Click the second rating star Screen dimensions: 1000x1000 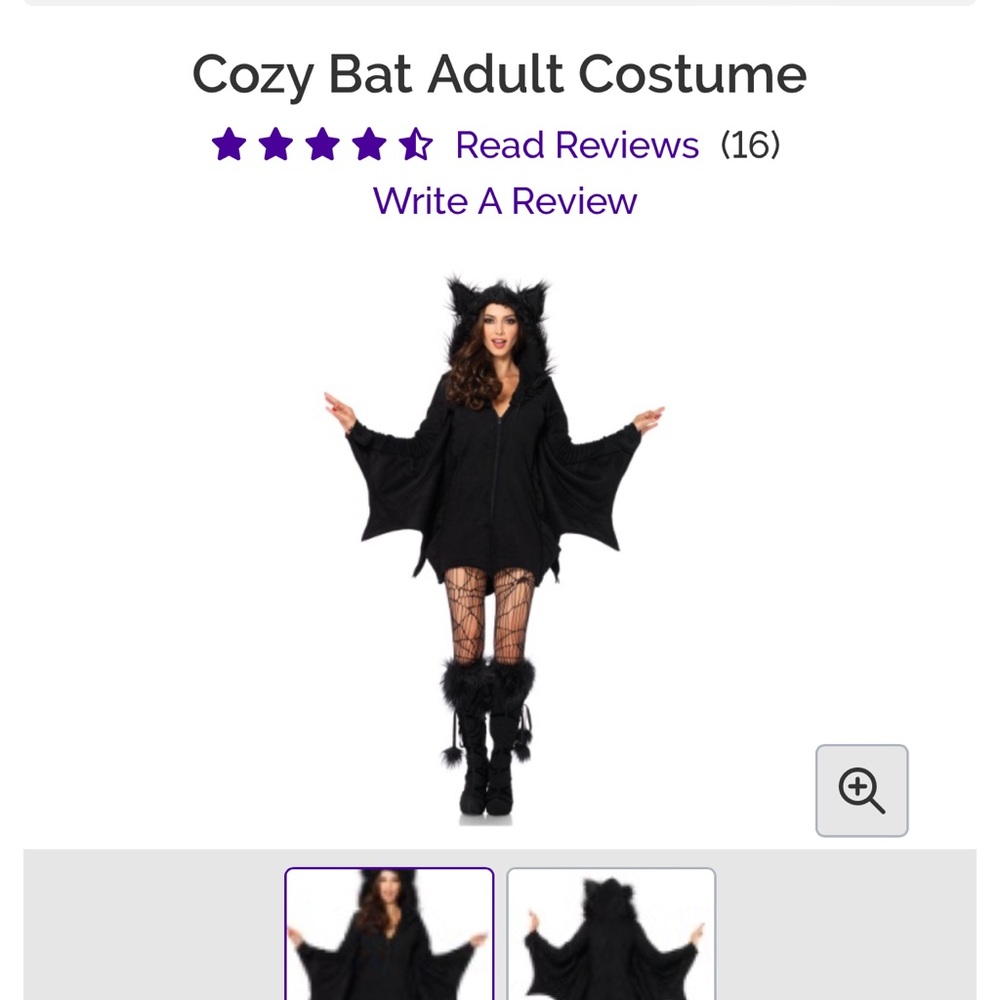(277, 145)
